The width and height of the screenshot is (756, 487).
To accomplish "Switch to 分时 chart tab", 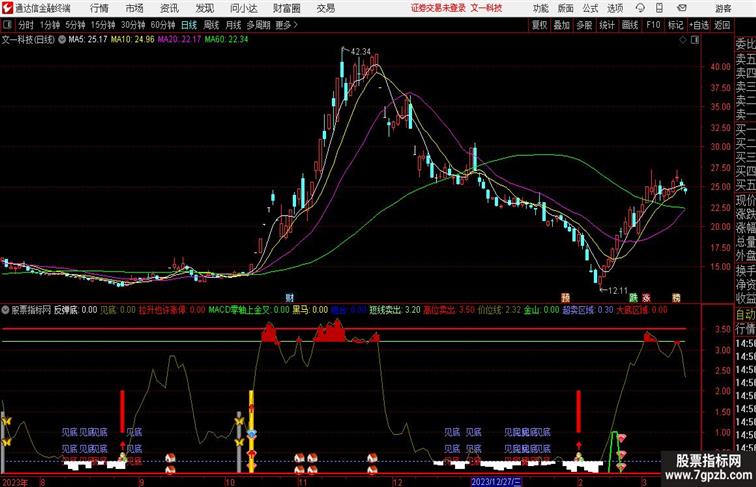I will tap(26, 25).
